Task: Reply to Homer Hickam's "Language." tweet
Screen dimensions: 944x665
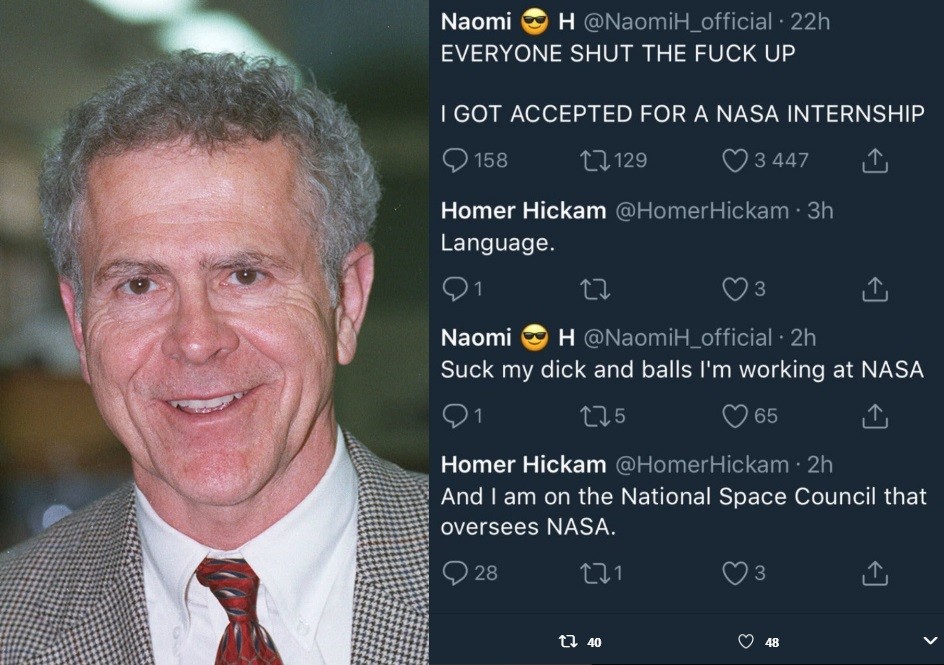Action: (455, 289)
